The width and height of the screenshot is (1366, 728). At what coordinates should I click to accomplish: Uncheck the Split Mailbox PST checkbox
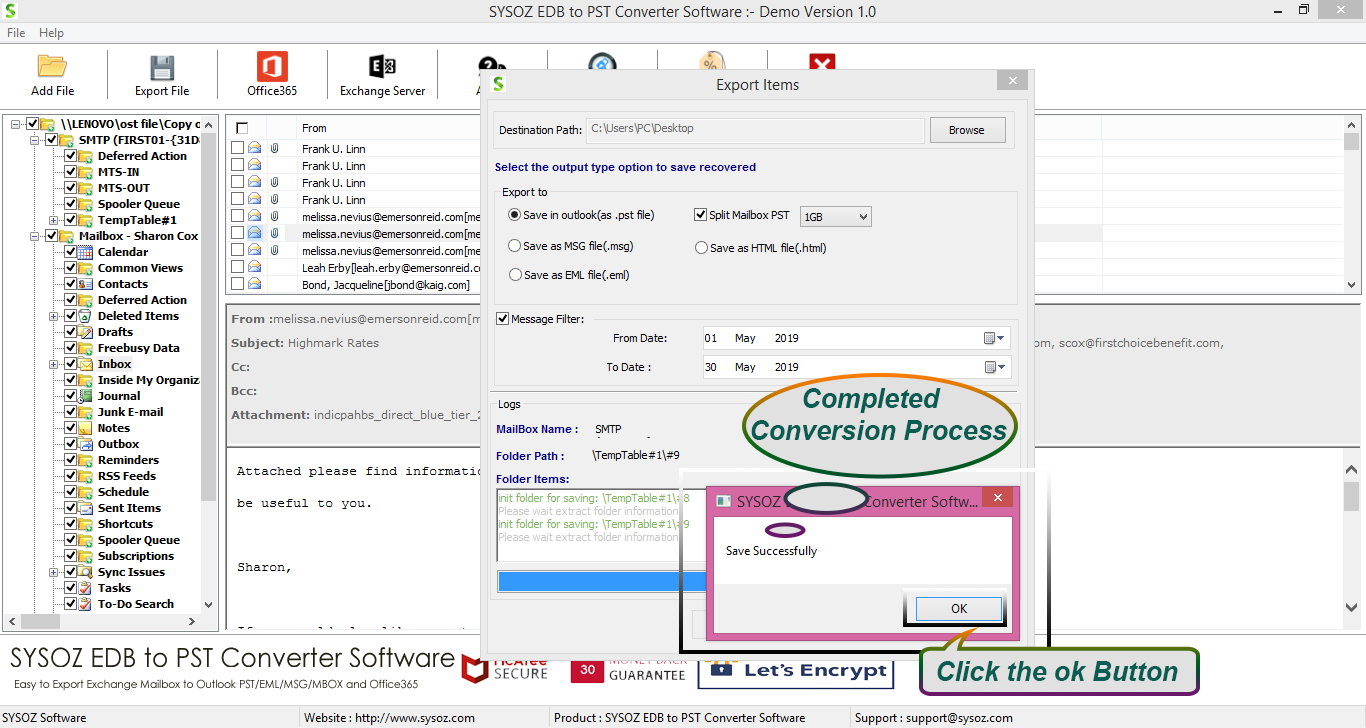click(x=701, y=215)
